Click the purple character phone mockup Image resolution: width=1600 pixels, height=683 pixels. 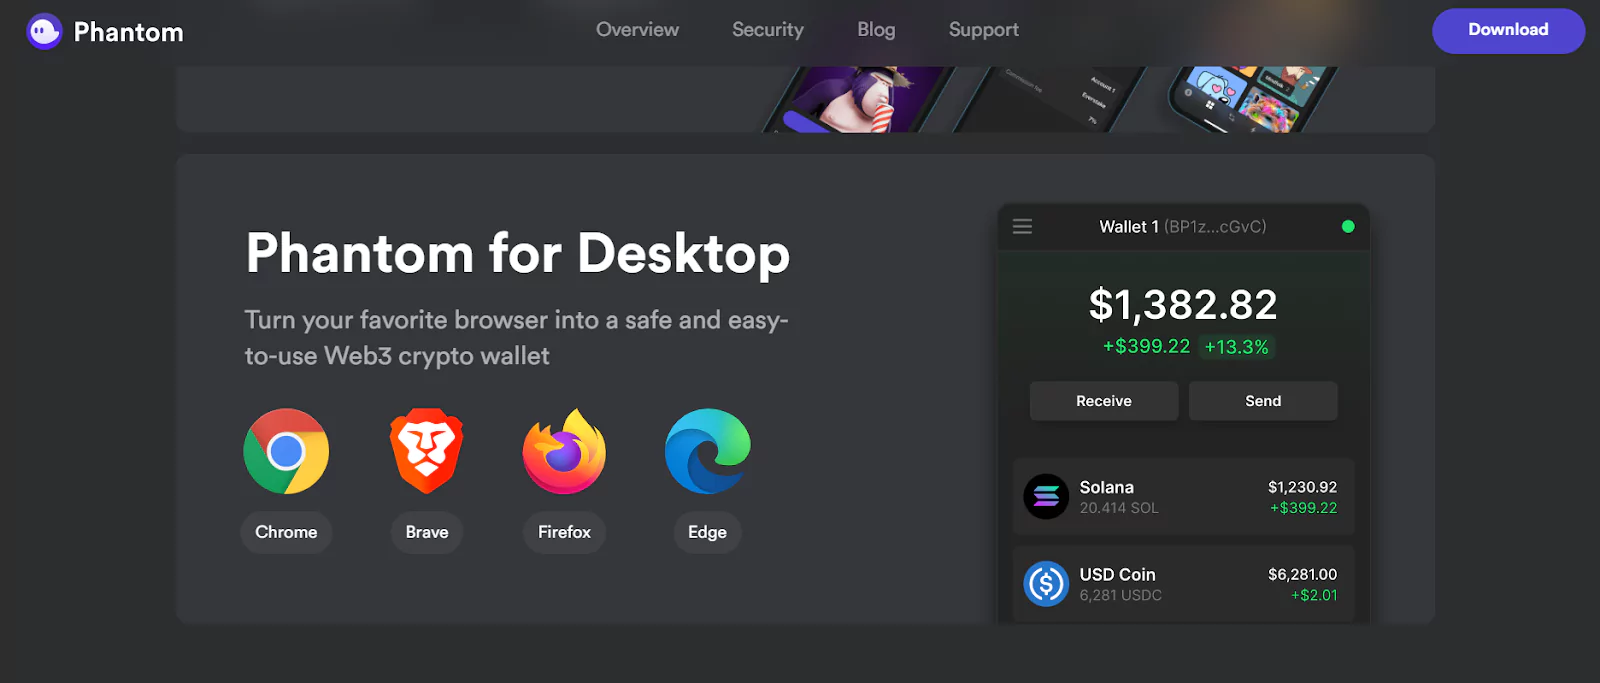pos(858,99)
